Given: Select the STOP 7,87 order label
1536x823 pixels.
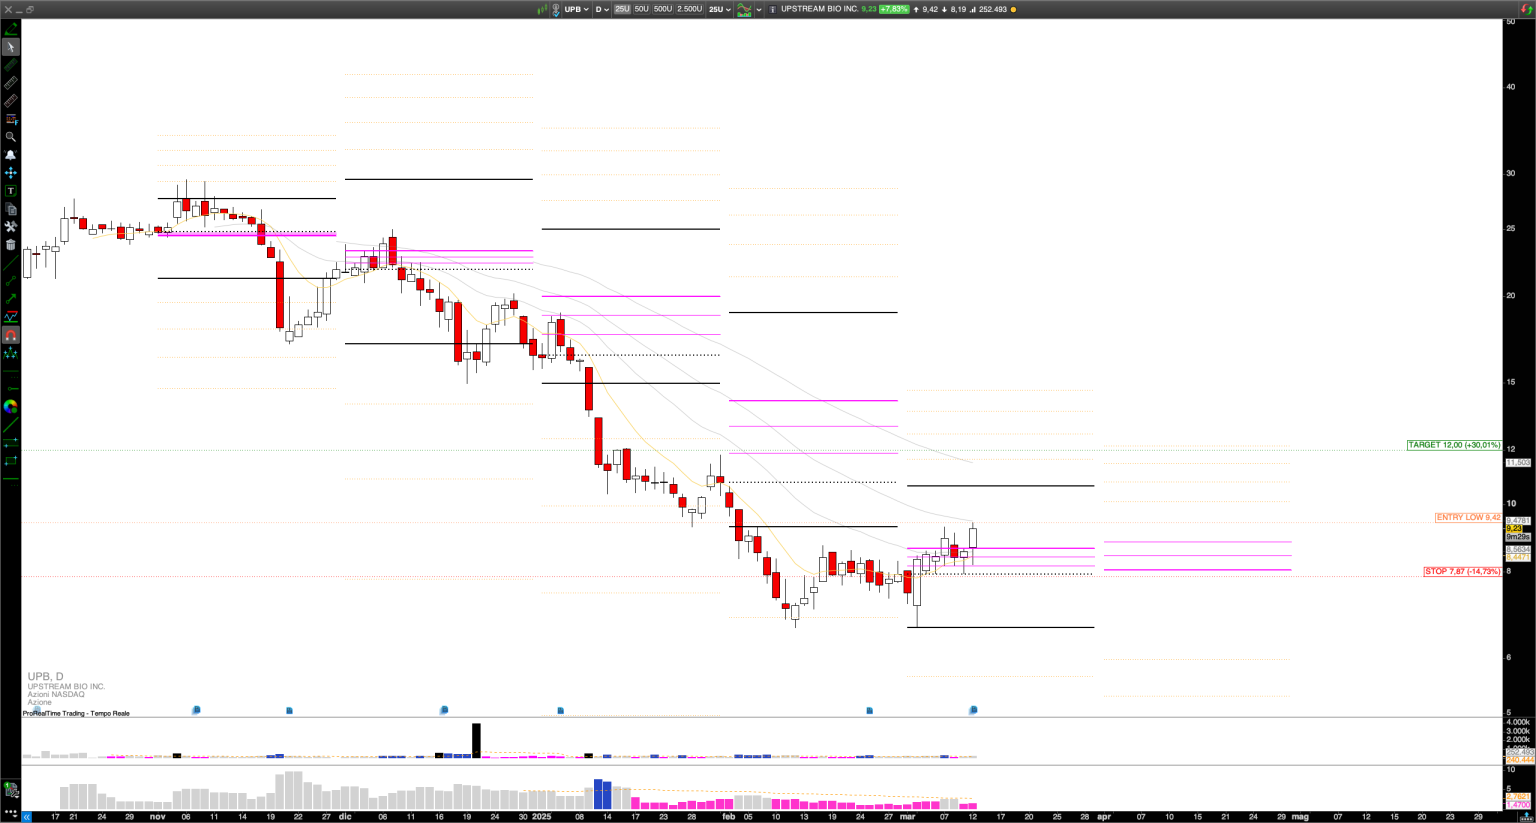Looking at the screenshot, I should (1462, 572).
